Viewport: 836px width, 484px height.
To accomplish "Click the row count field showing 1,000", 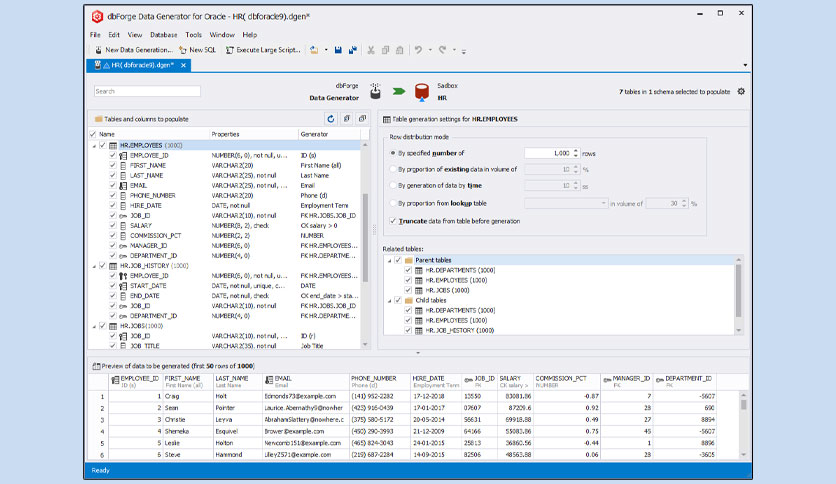I will tap(548, 153).
